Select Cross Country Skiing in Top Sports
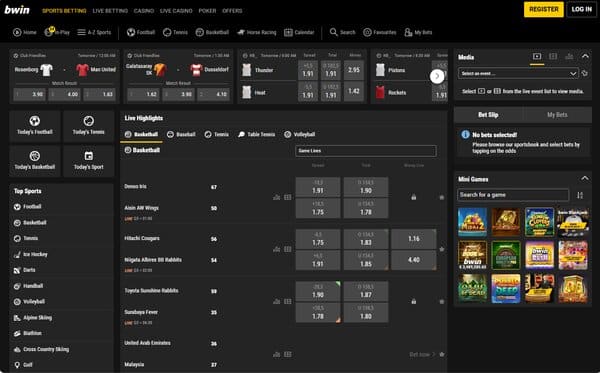600x373 pixels. click(41, 349)
